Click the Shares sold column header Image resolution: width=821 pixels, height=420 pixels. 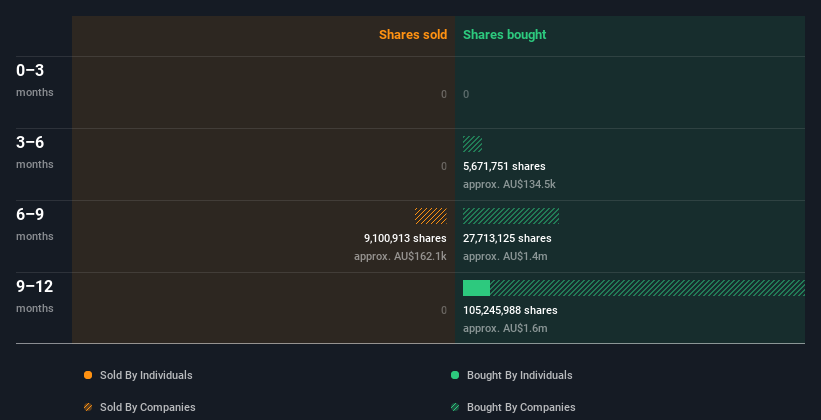[x=413, y=35]
